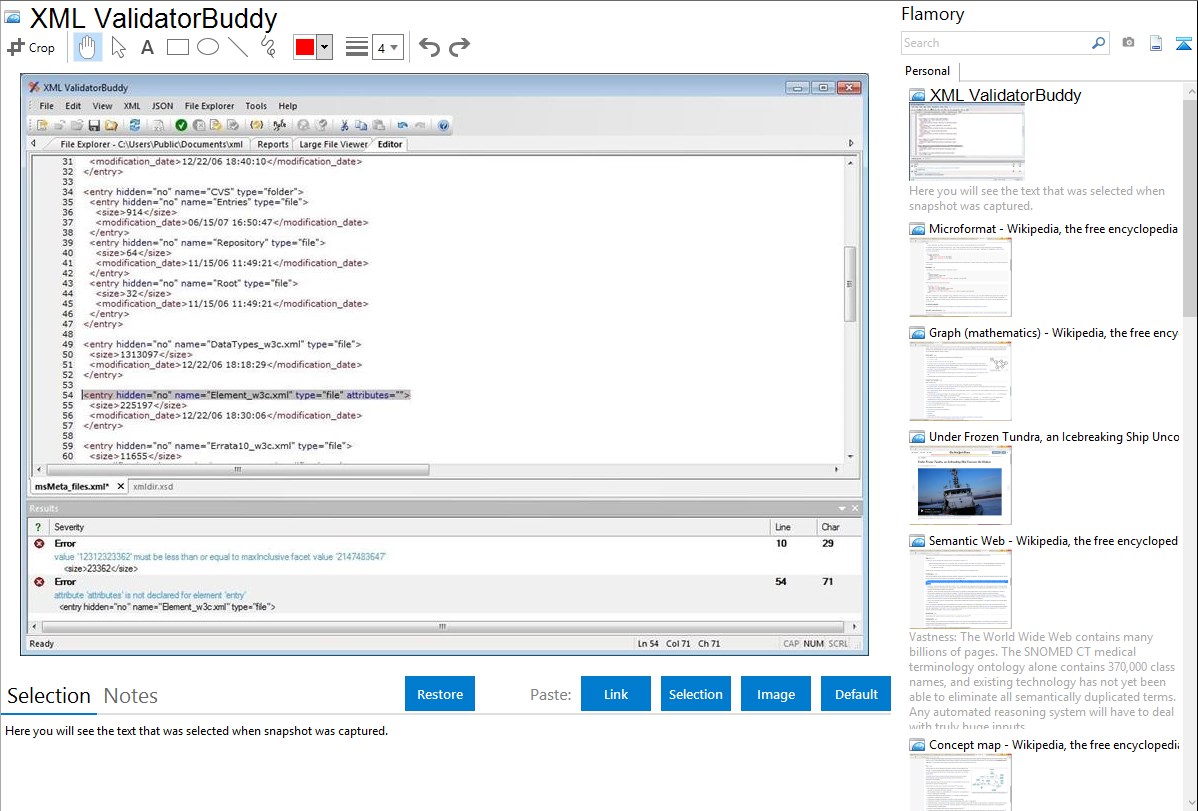1198x811 pixels.
Task: Redo the annotation
Action: [x=459, y=47]
